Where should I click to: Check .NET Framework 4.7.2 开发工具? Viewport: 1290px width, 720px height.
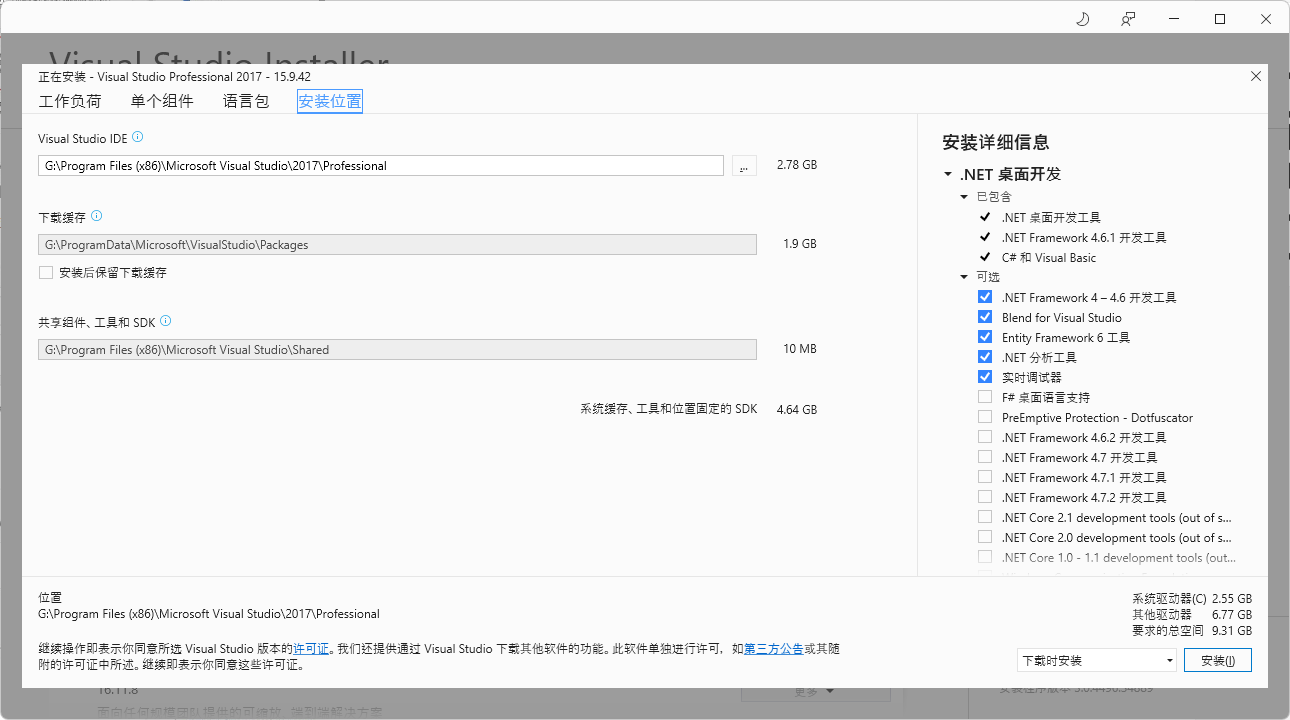coord(985,497)
